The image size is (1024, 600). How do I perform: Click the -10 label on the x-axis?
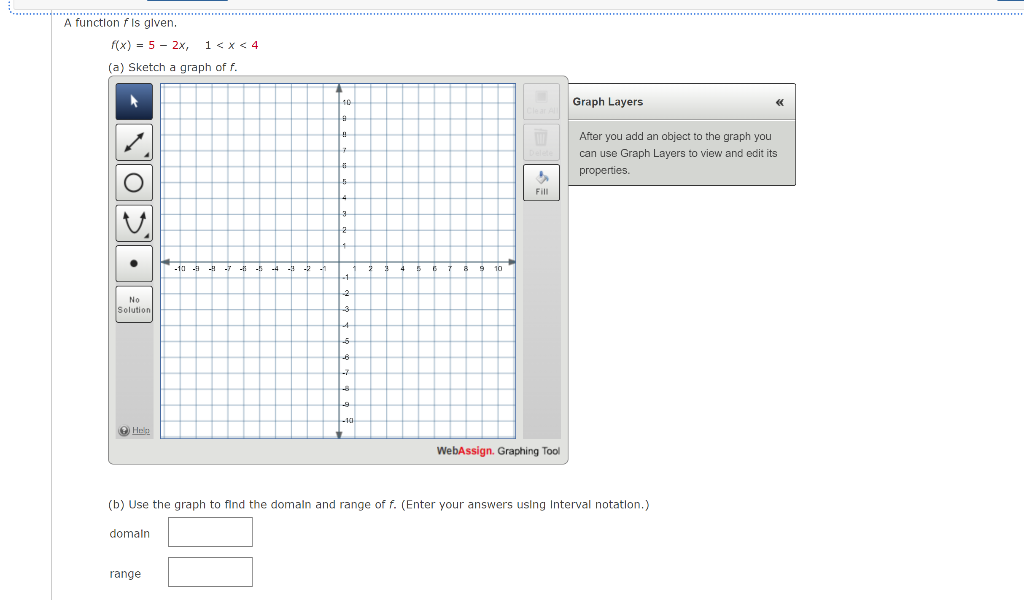[180, 268]
